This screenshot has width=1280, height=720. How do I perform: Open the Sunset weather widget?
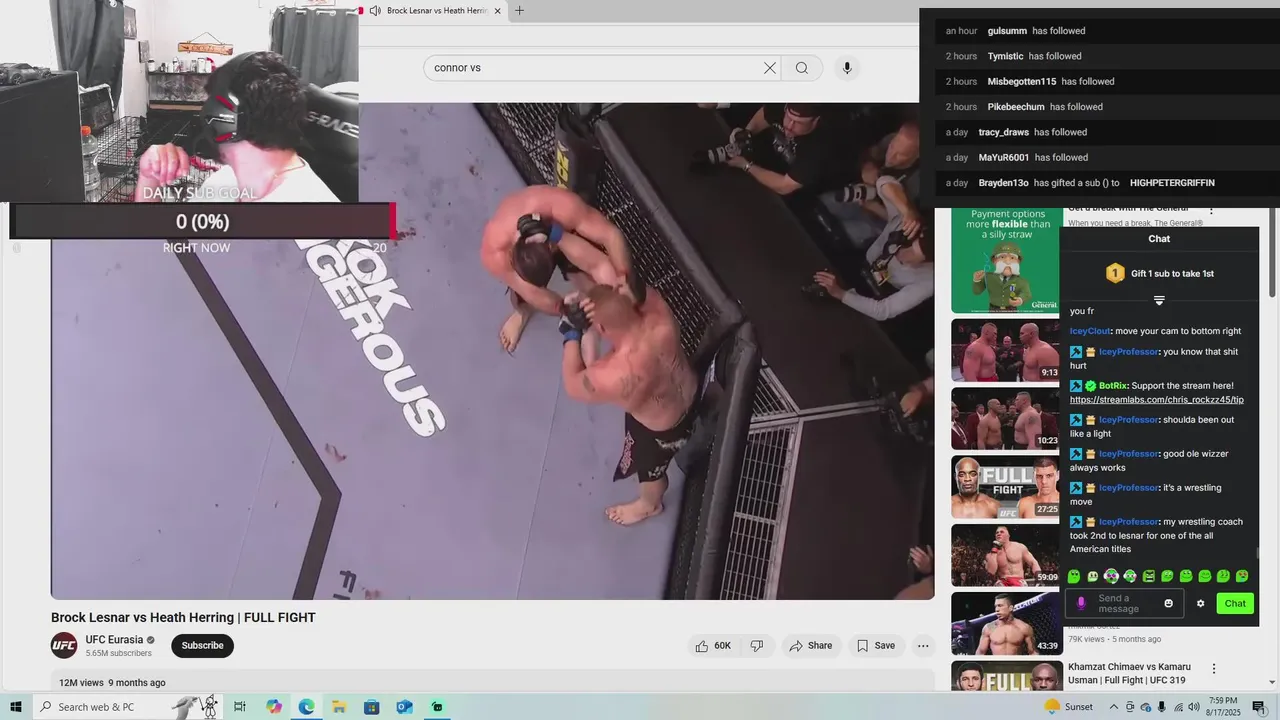coord(1069,707)
